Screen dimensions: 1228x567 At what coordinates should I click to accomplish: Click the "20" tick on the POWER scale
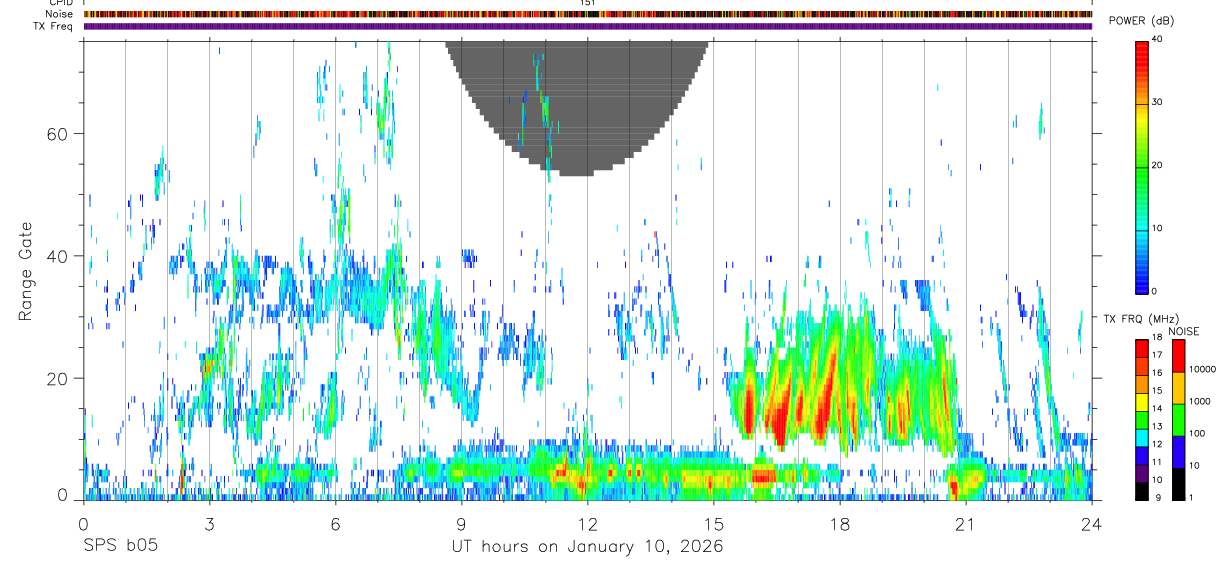tap(1157, 165)
